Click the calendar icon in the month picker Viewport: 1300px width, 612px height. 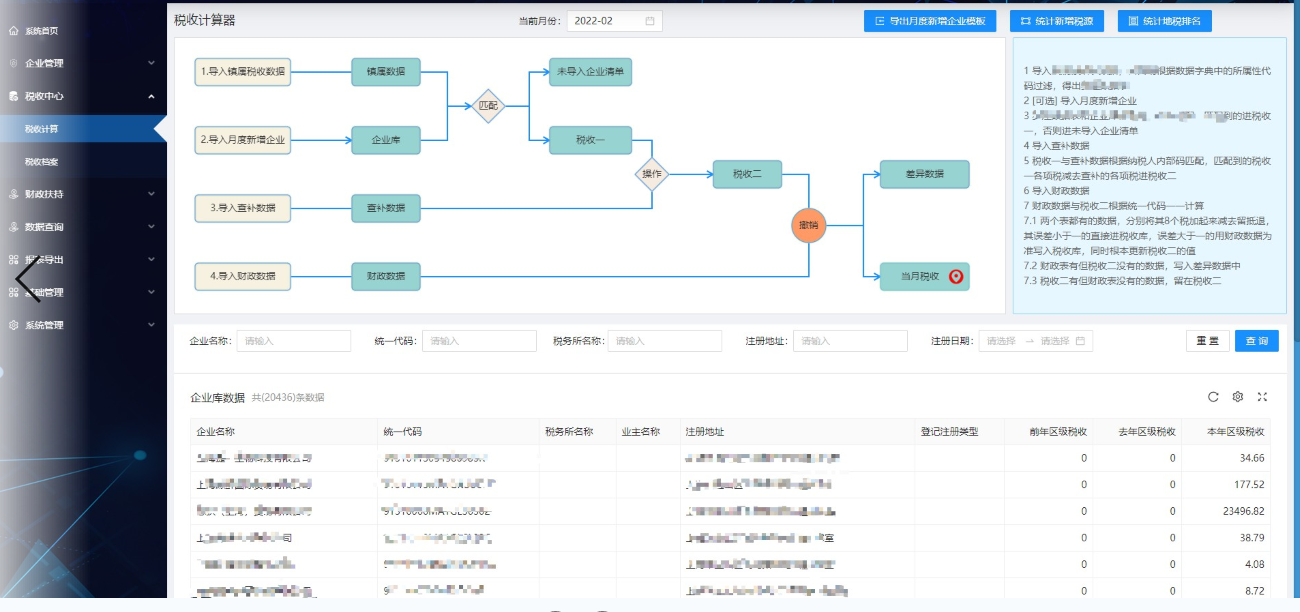[x=650, y=21]
